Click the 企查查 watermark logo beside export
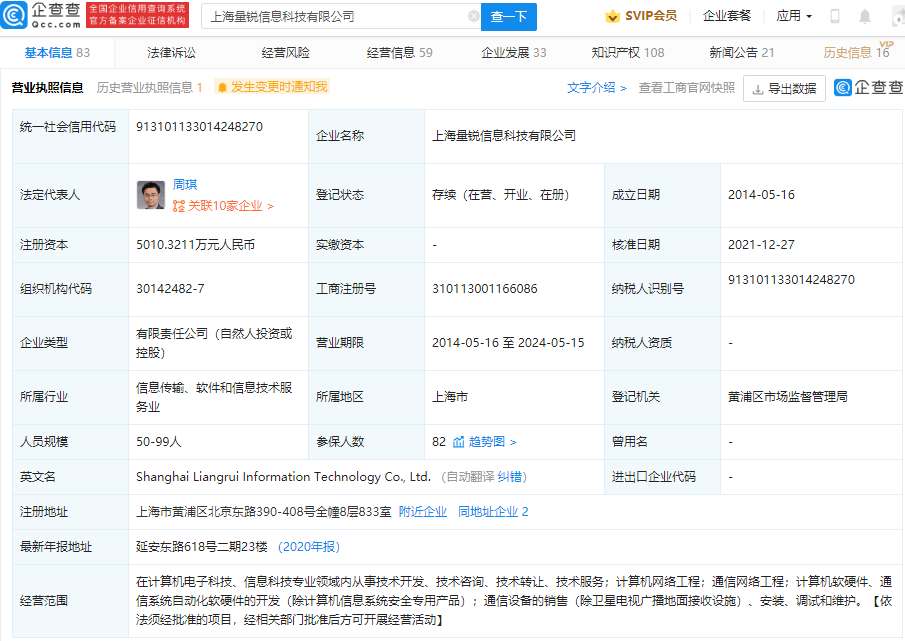Viewport: 905px width, 641px height. pyautogui.click(x=868, y=88)
